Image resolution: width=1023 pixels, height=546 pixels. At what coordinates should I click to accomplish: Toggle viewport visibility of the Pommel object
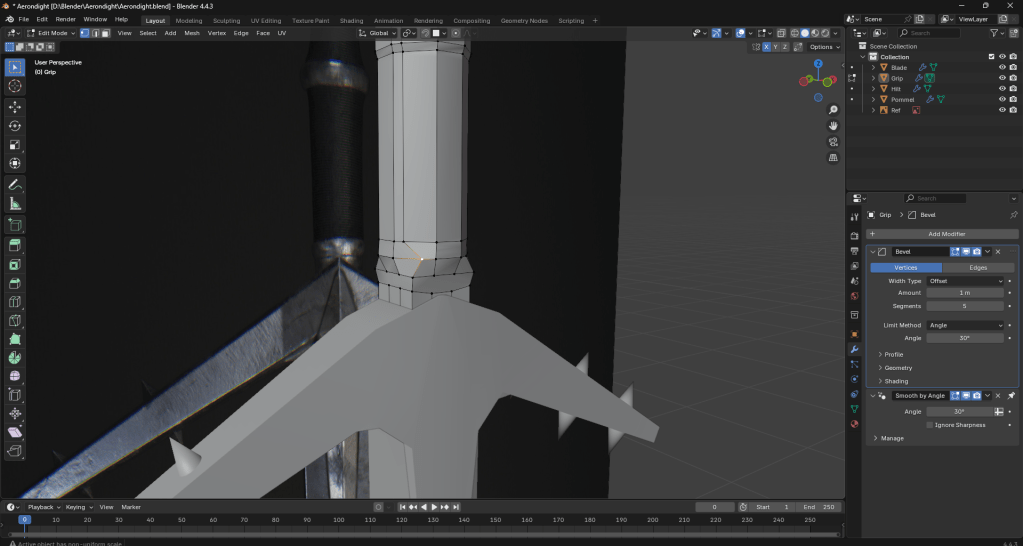click(x=1001, y=99)
